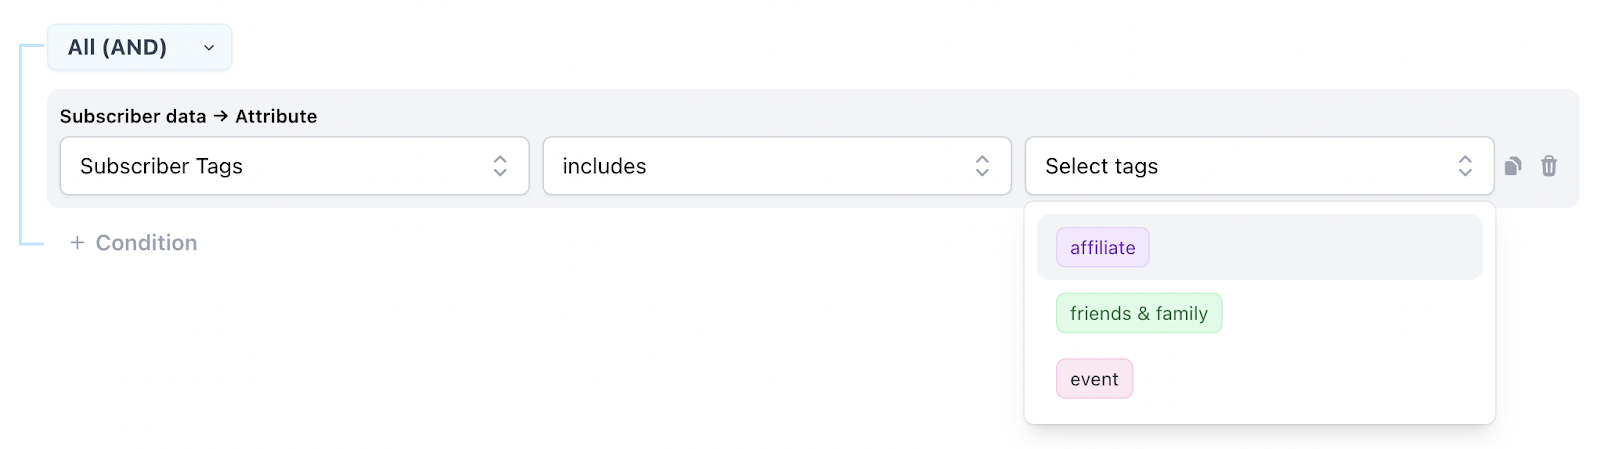Click the duplicate condition icon
Screen dimensions: 1600x449
(1513, 166)
